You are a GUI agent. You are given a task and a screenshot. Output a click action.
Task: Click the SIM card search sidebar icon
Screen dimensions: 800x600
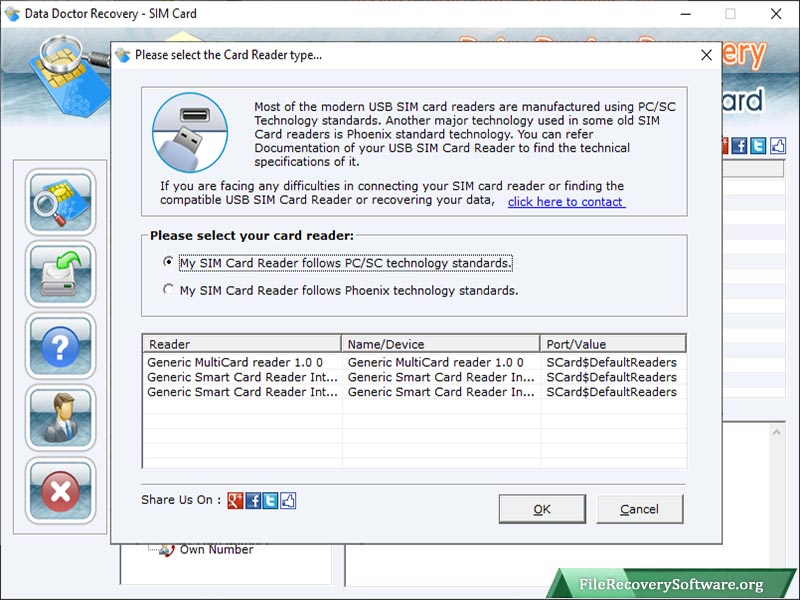(x=61, y=202)
